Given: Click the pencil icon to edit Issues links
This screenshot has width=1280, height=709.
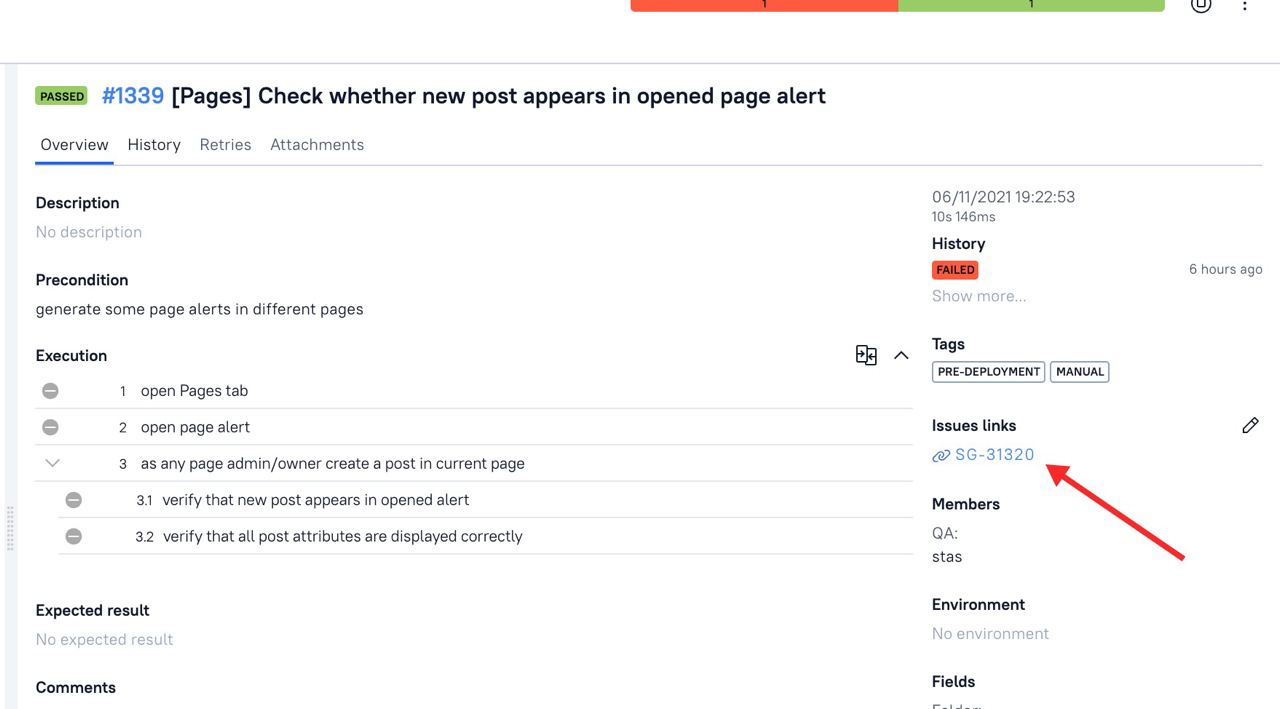Looking at the screenshot, I should point(1250,426).
